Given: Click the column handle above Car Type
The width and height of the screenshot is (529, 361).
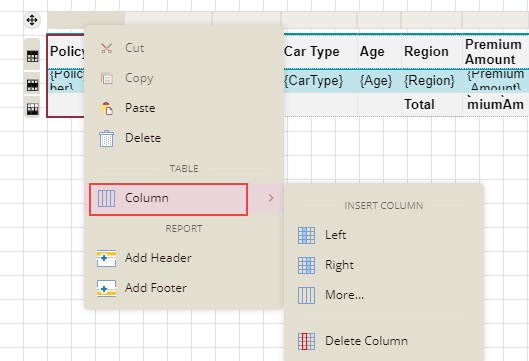Looking at the screenshot, I should (319, 20).
